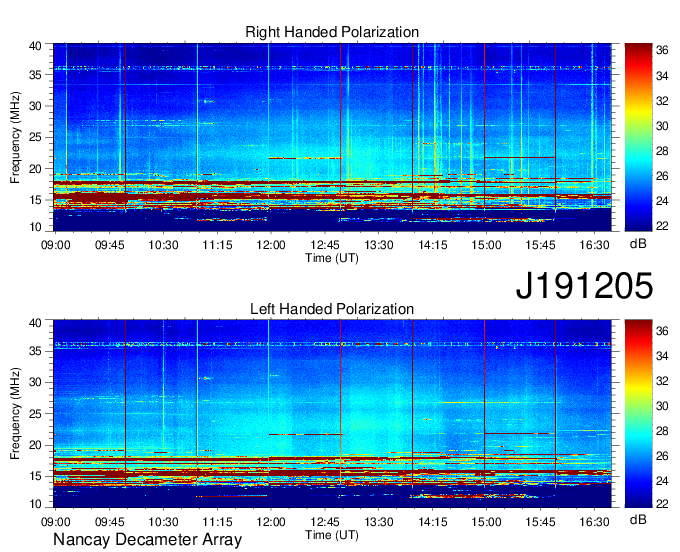Click "10:30" time tick of Left Handed plot
The image size is (680, 552).
coord(163,522)
